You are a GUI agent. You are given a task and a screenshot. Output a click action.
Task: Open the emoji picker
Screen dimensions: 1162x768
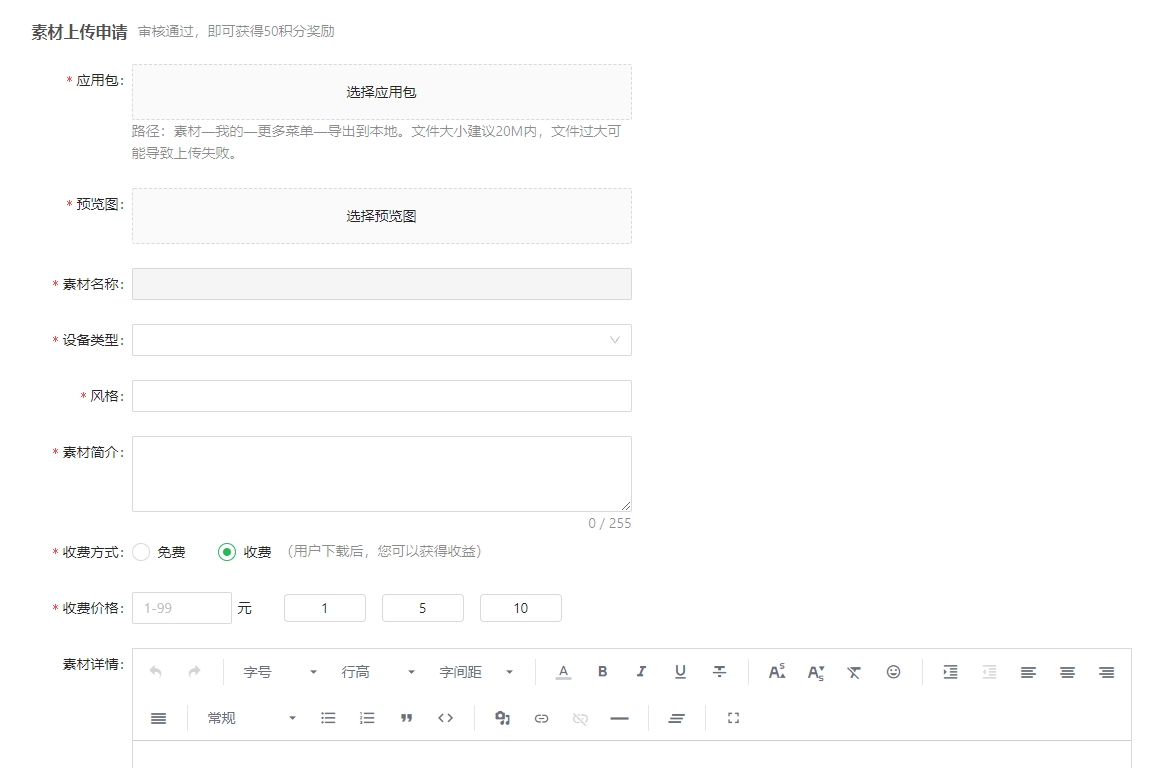pyautogui.click(x=894, y=672)
